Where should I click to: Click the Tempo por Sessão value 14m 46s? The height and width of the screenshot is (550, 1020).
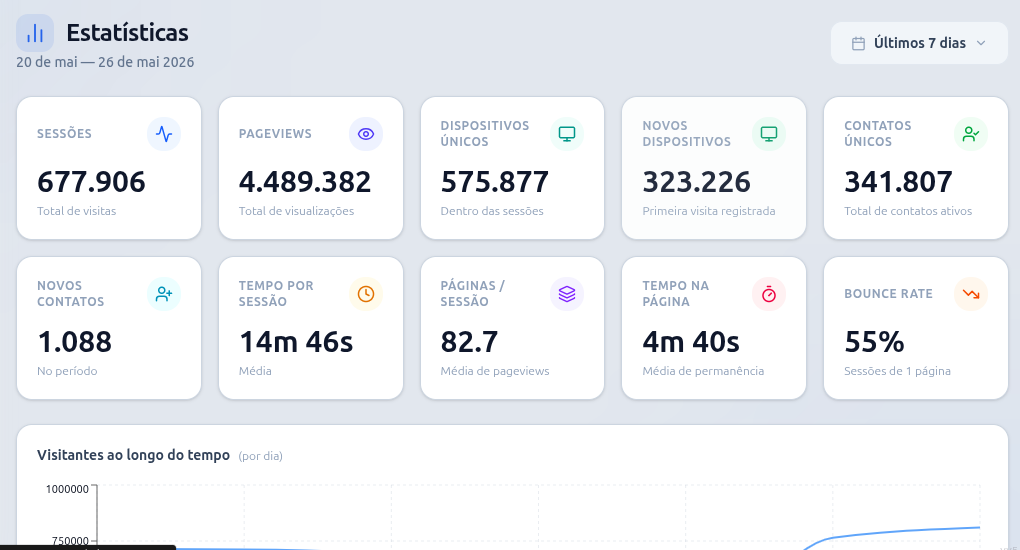tap(296, 342)
